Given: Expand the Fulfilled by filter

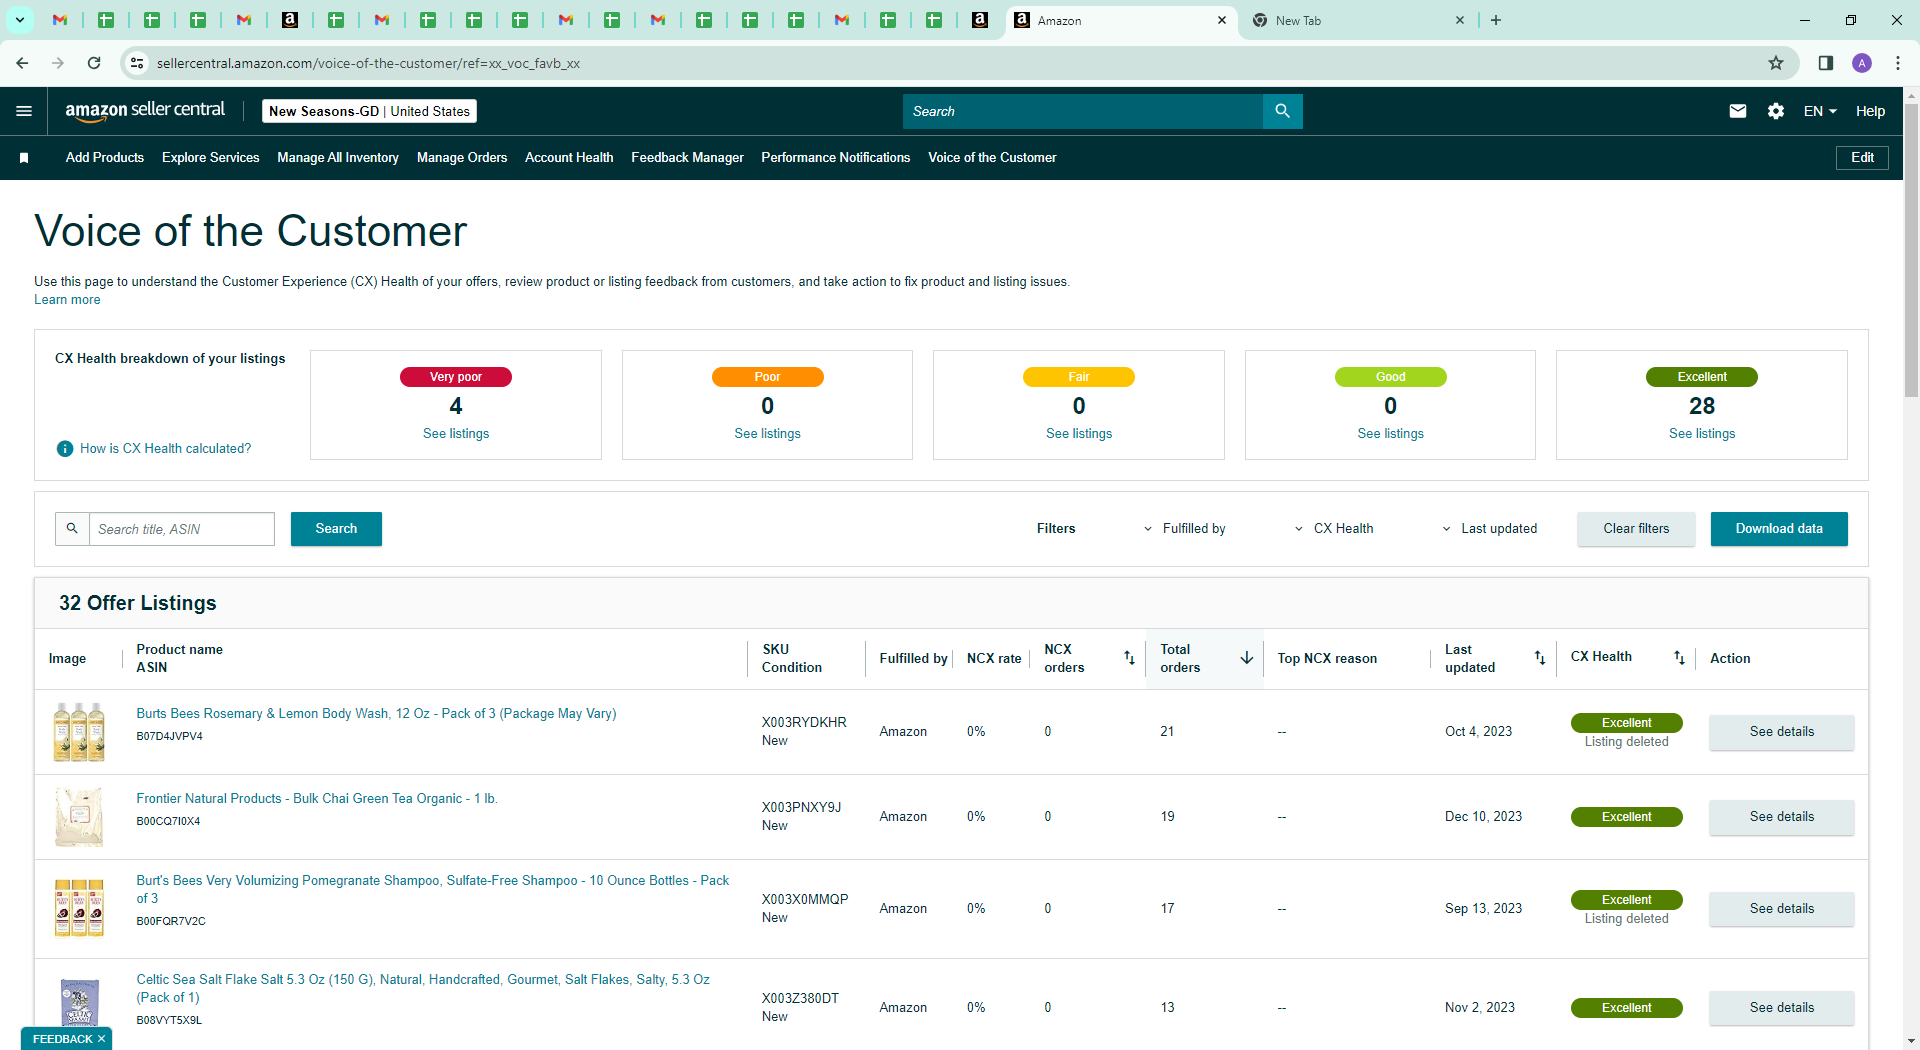Looking at the screenshot, I should tap(1185, 529).
